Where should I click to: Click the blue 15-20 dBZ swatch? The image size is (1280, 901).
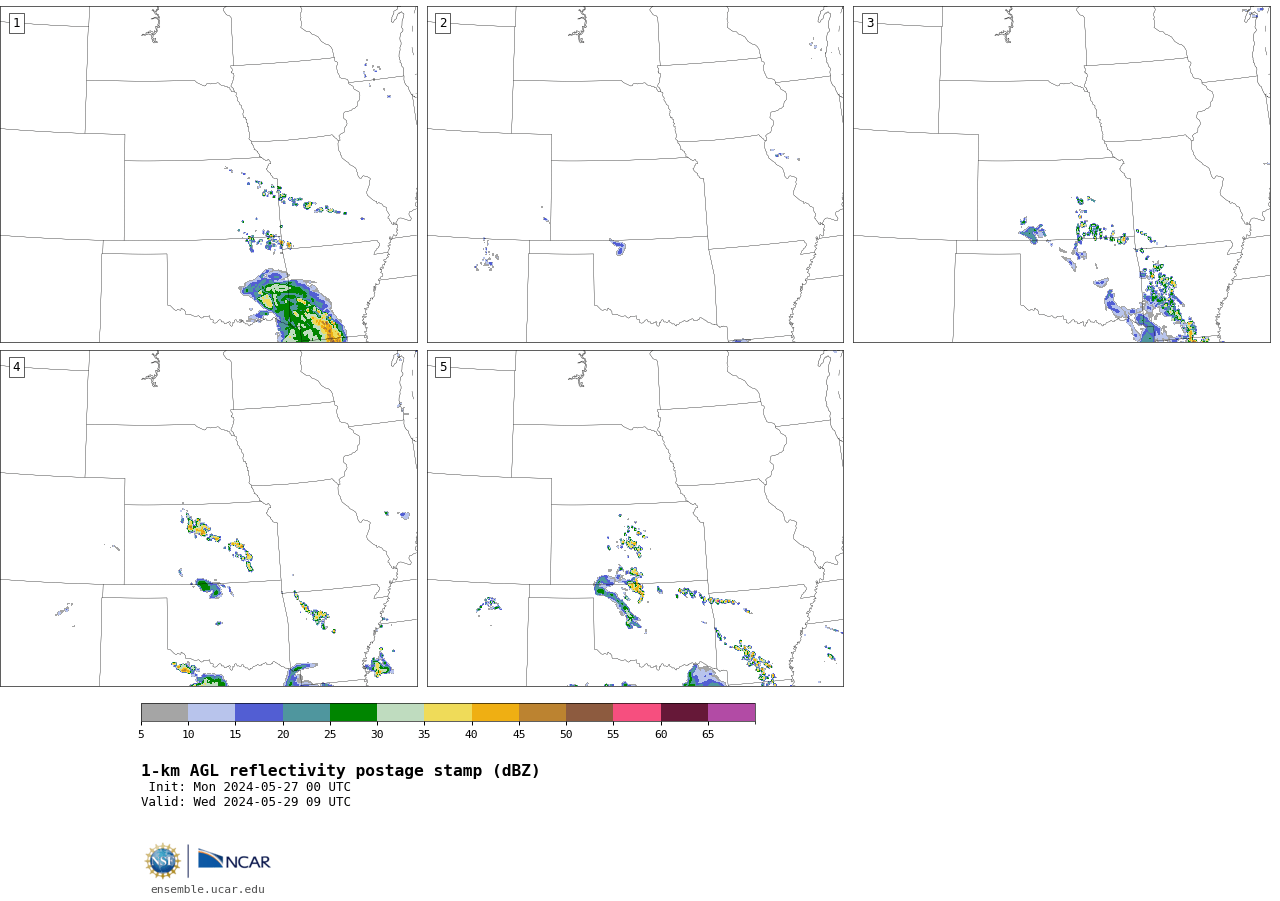click(259, 712)
